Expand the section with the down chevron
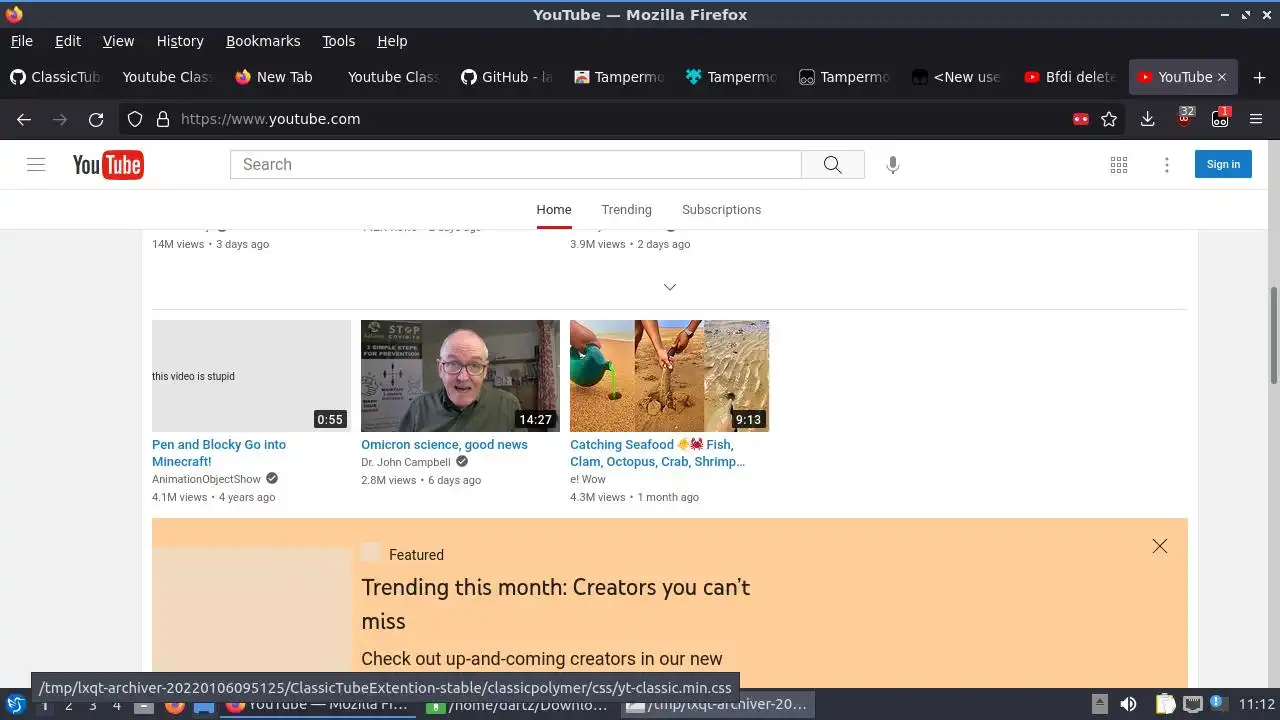Viewport: 1280px width, 720px height. pyautogui.click(x=670, y=287)
